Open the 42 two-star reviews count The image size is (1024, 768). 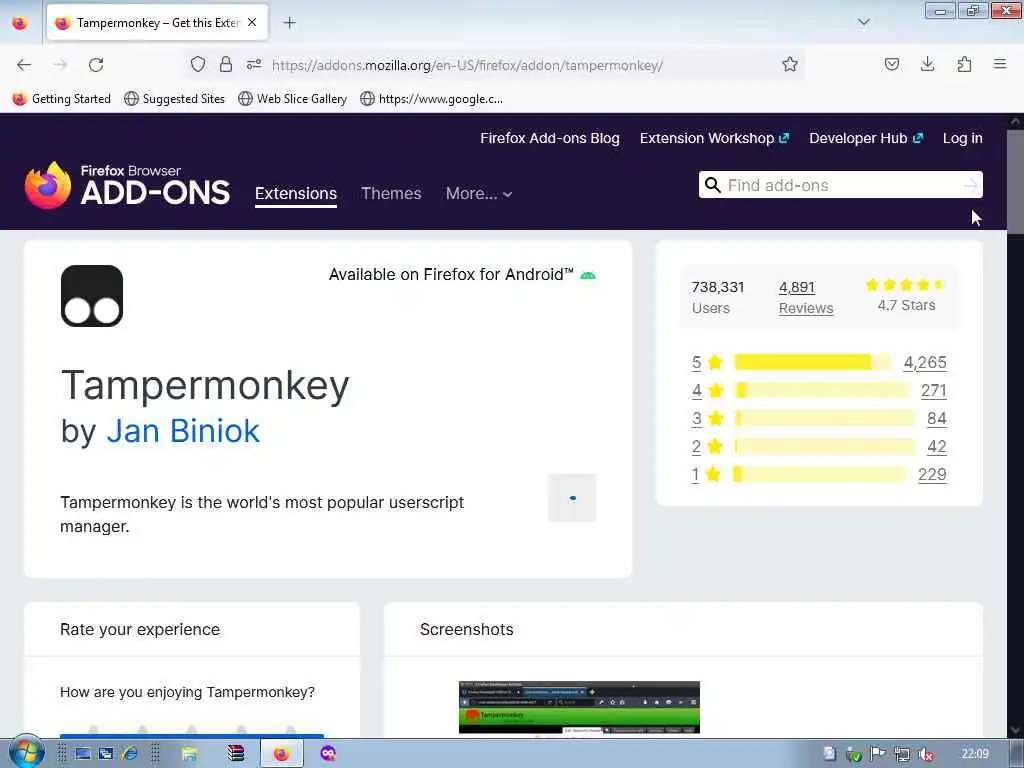tap(936, 446)
